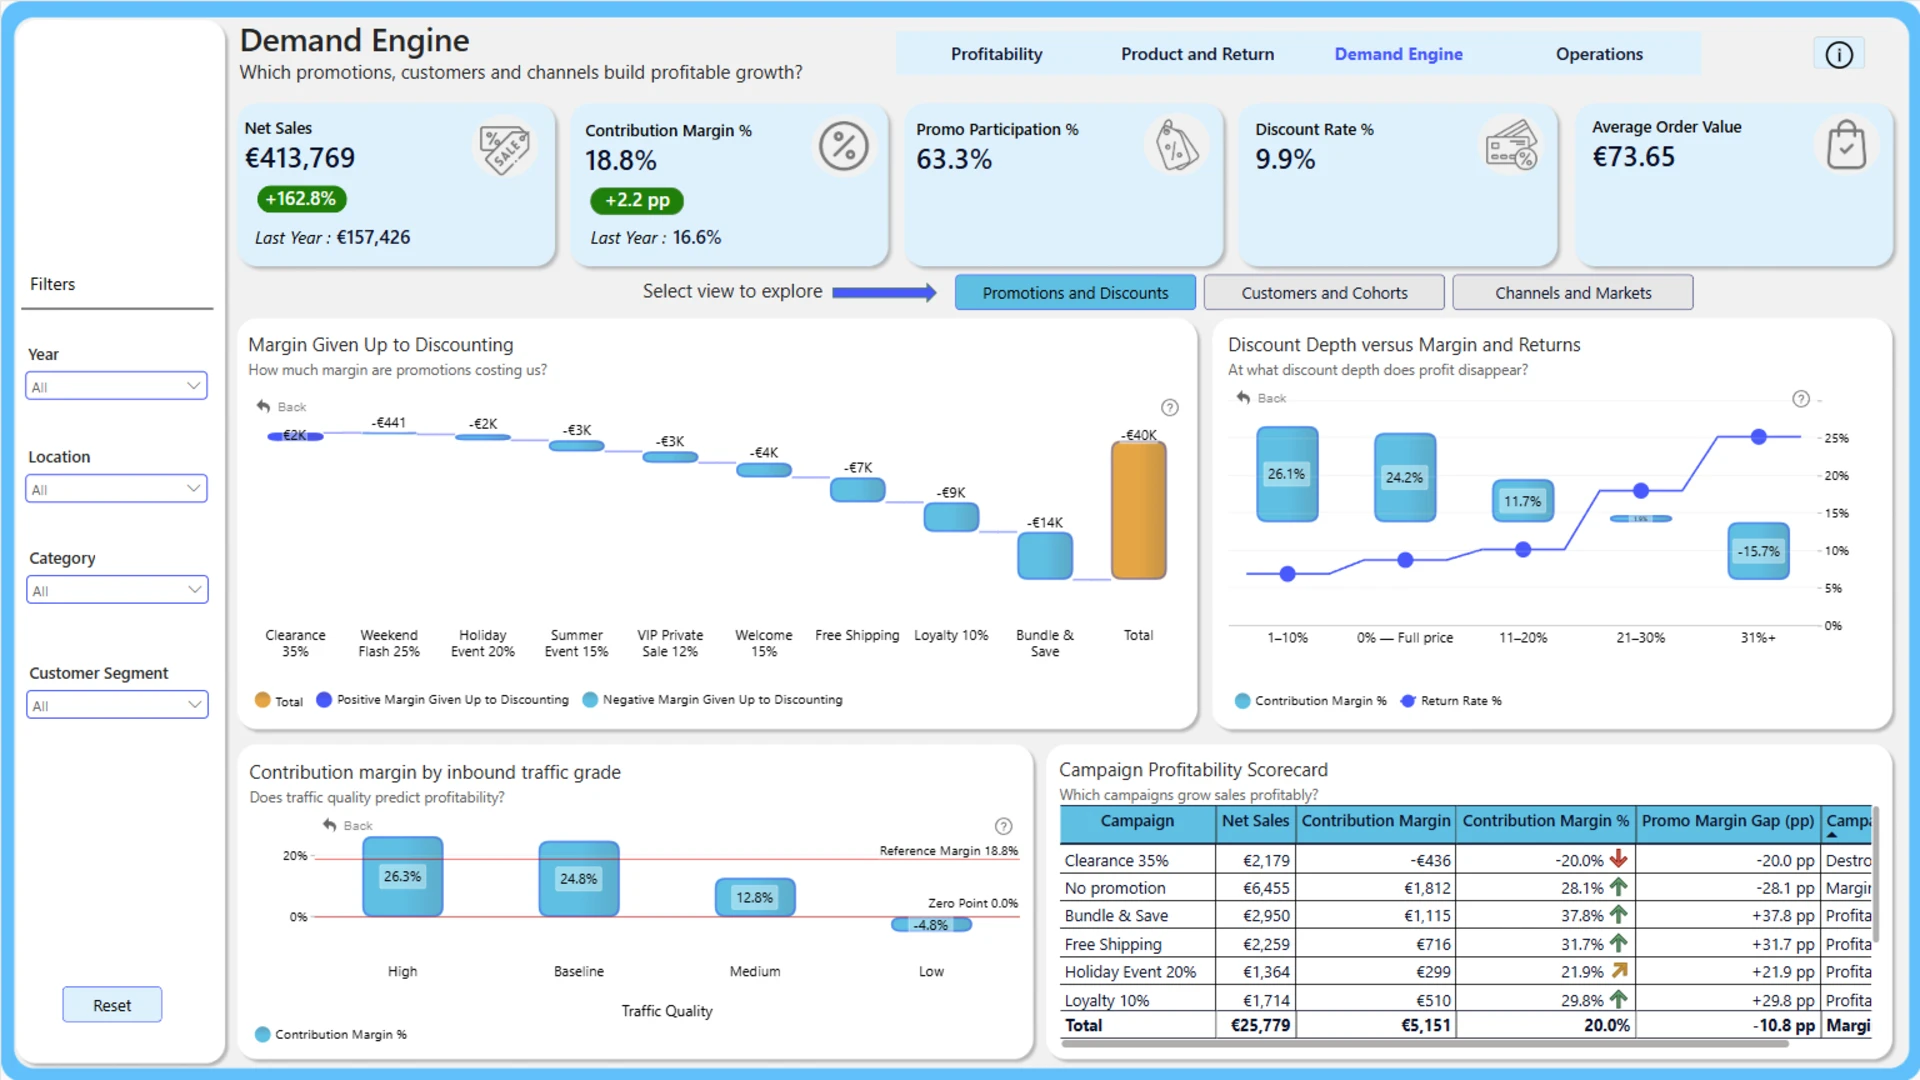Viewport: 1920px width, 1080px height.
Task: Click help icon on Discount Depth chart
Action: (x=1800, y=399)
